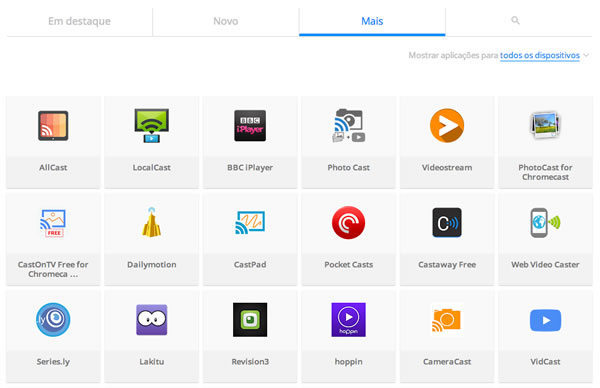The image size is (600, 388).
Task: Select the Series.ly app icon
Action: click(53, 320)
